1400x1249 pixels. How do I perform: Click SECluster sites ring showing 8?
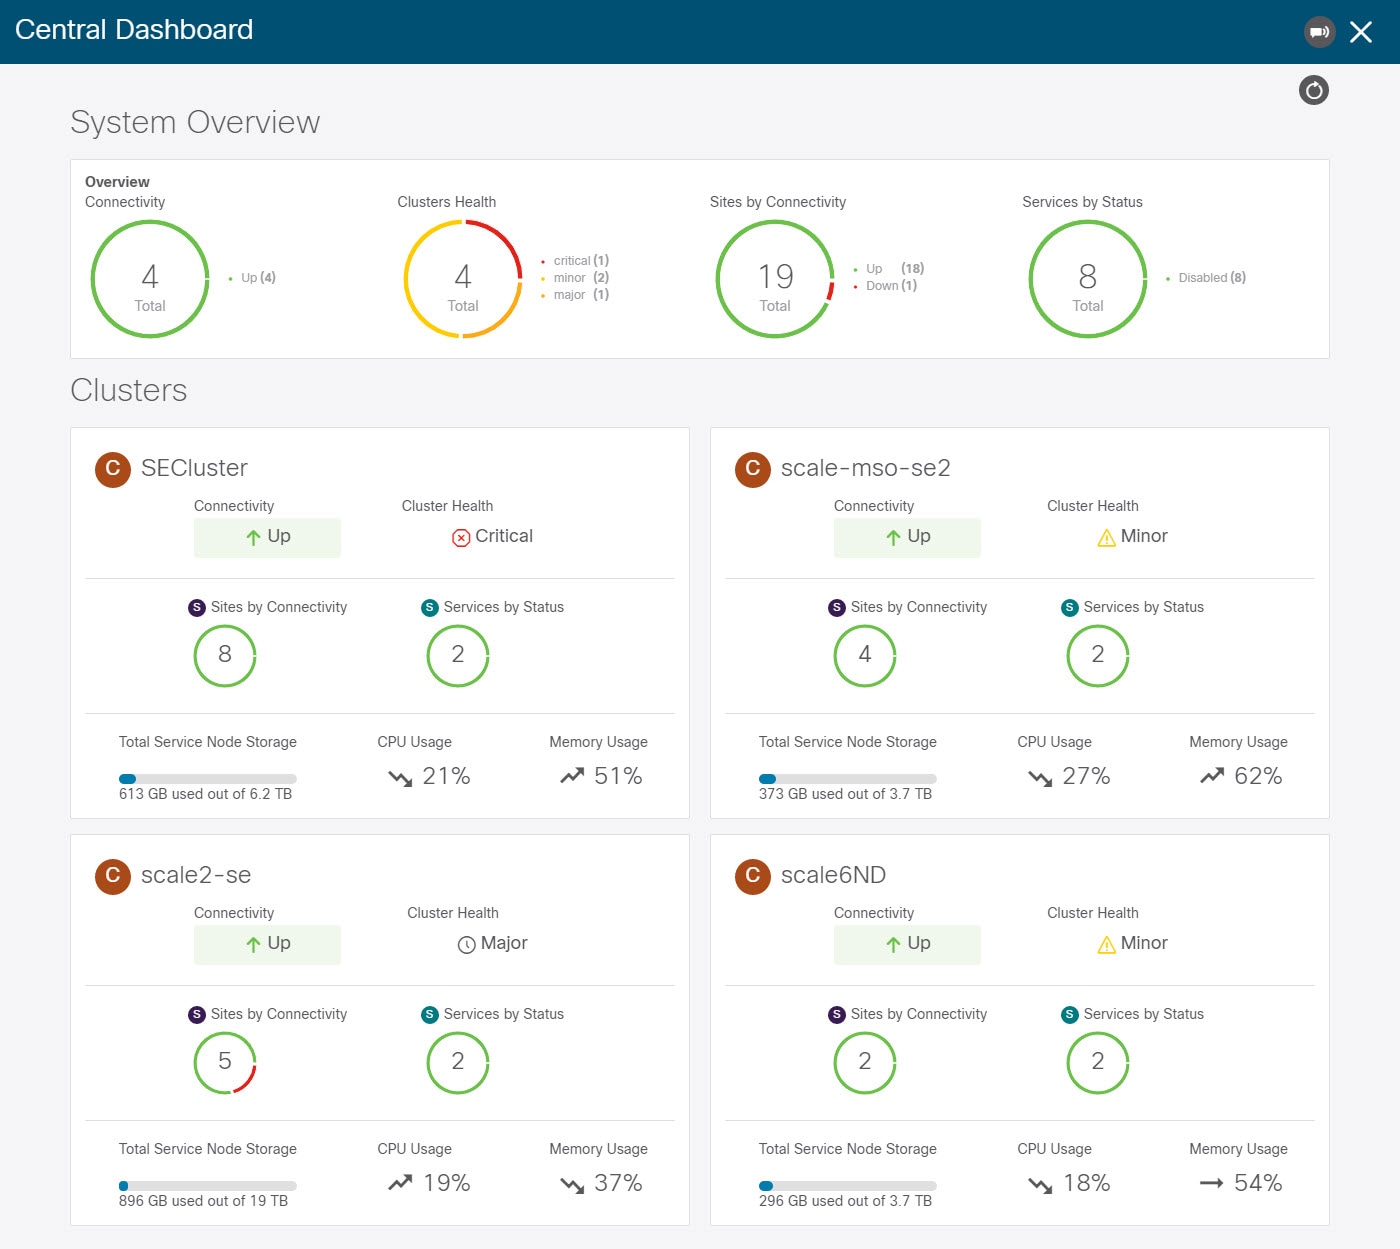point(225,656)
